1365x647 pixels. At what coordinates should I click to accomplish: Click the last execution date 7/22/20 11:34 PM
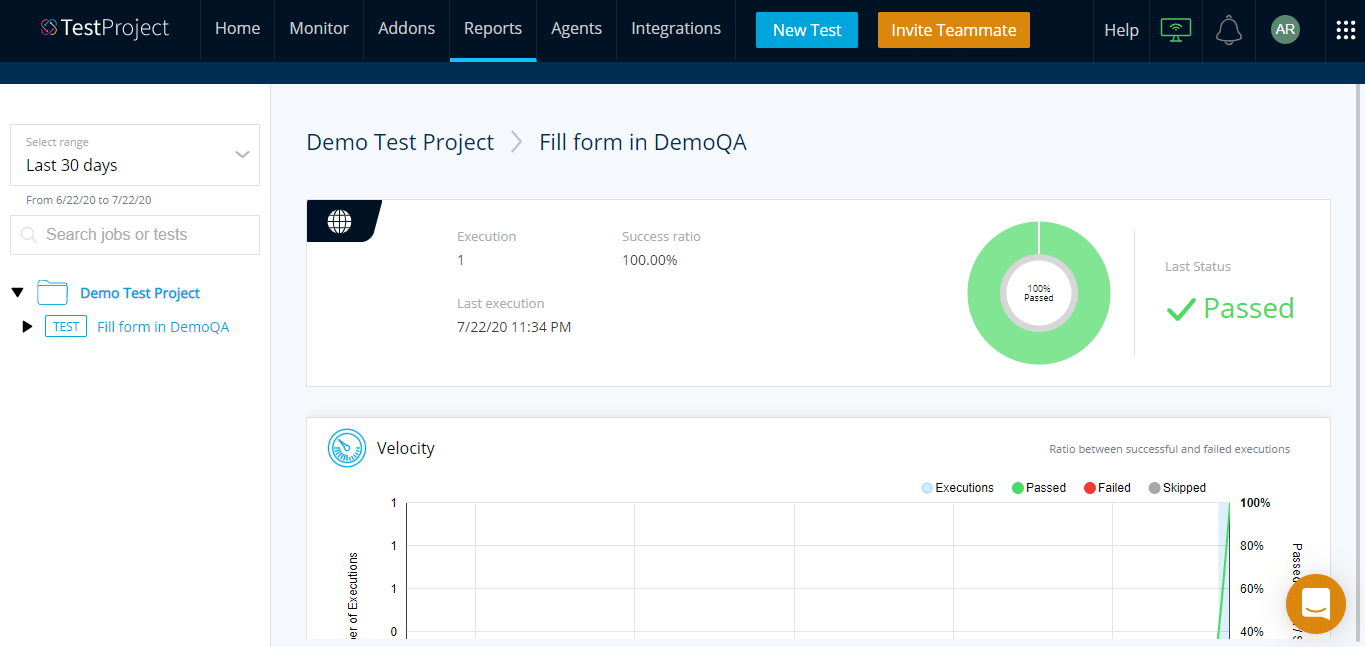pyautogui.click(x=514, y=327)
